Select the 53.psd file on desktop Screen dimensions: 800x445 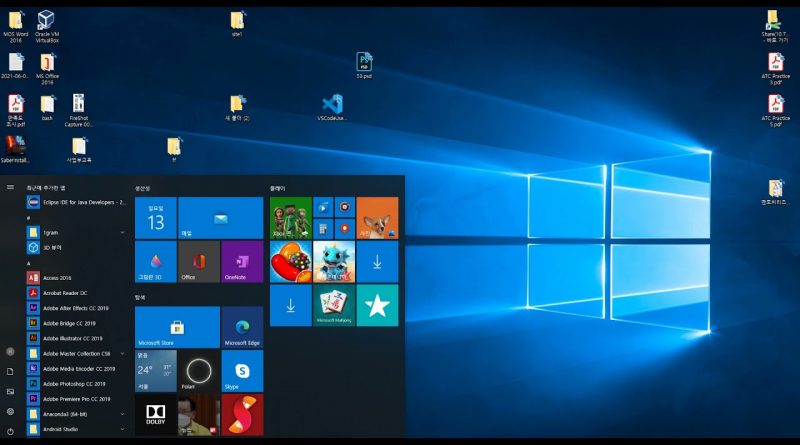pos(364,65)
